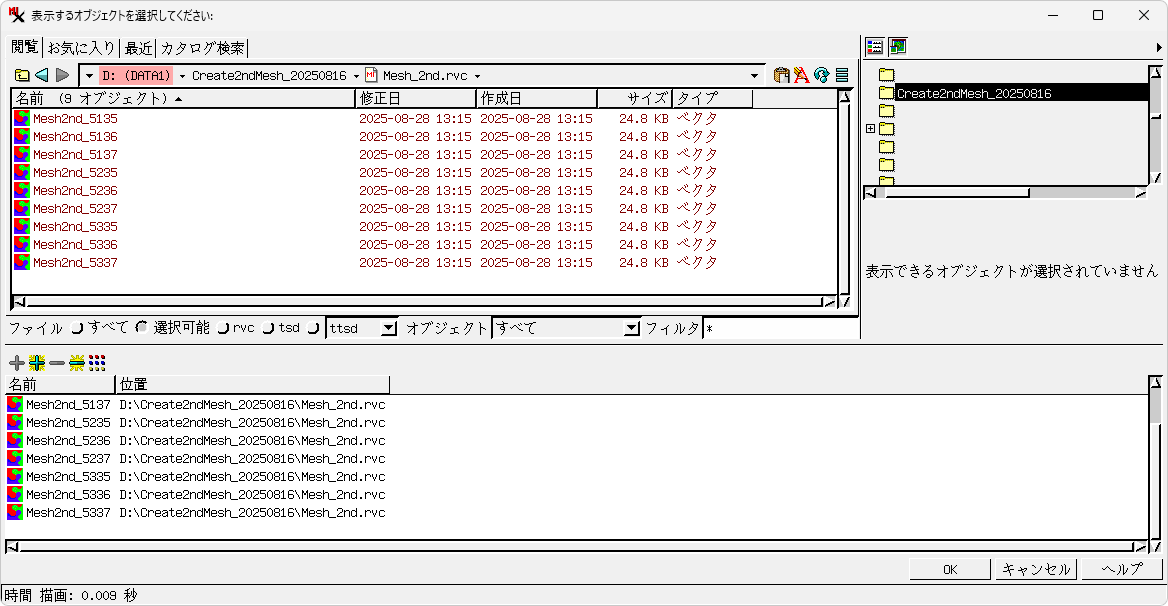Image resolution: width=1168 pixels, height=606 pixels.
Task: Click the フィルタ text input field
Action: pos(779,328)
